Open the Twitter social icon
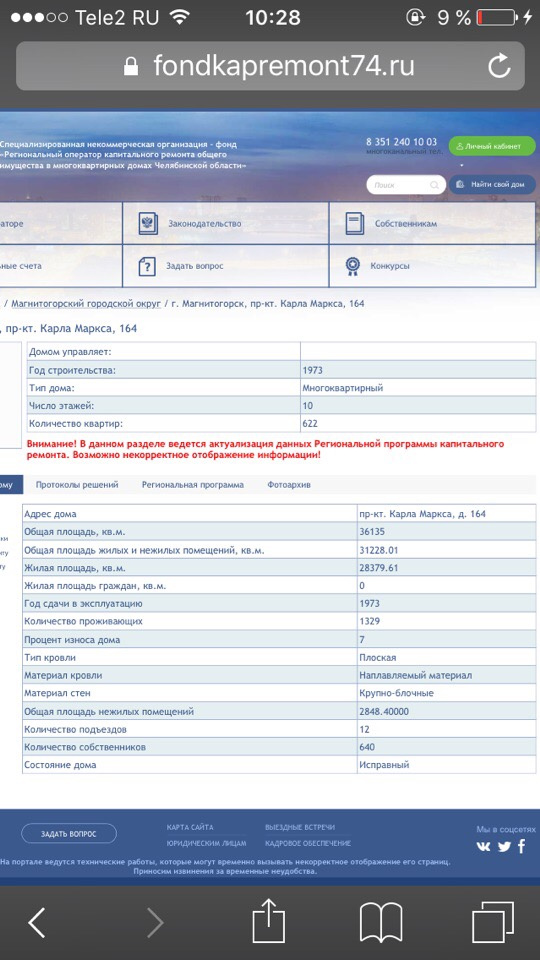 click(x=504, y=847)
